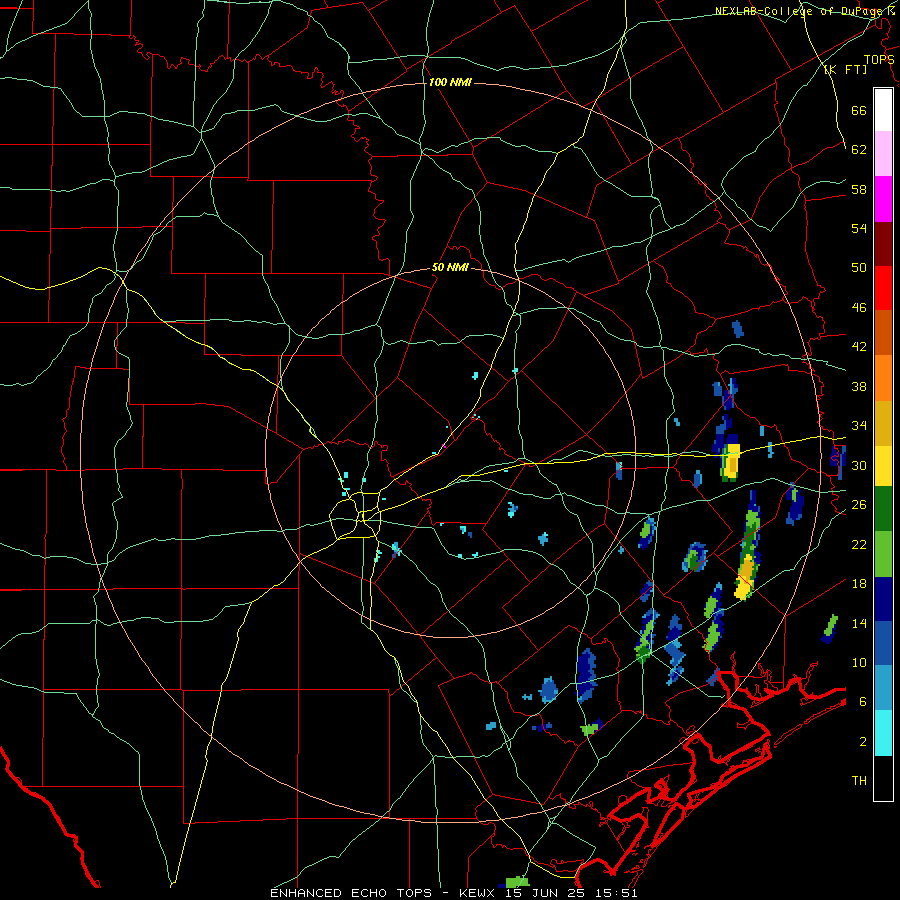
Task: Select the legend value 50
Action: click(x=859, y=267)
